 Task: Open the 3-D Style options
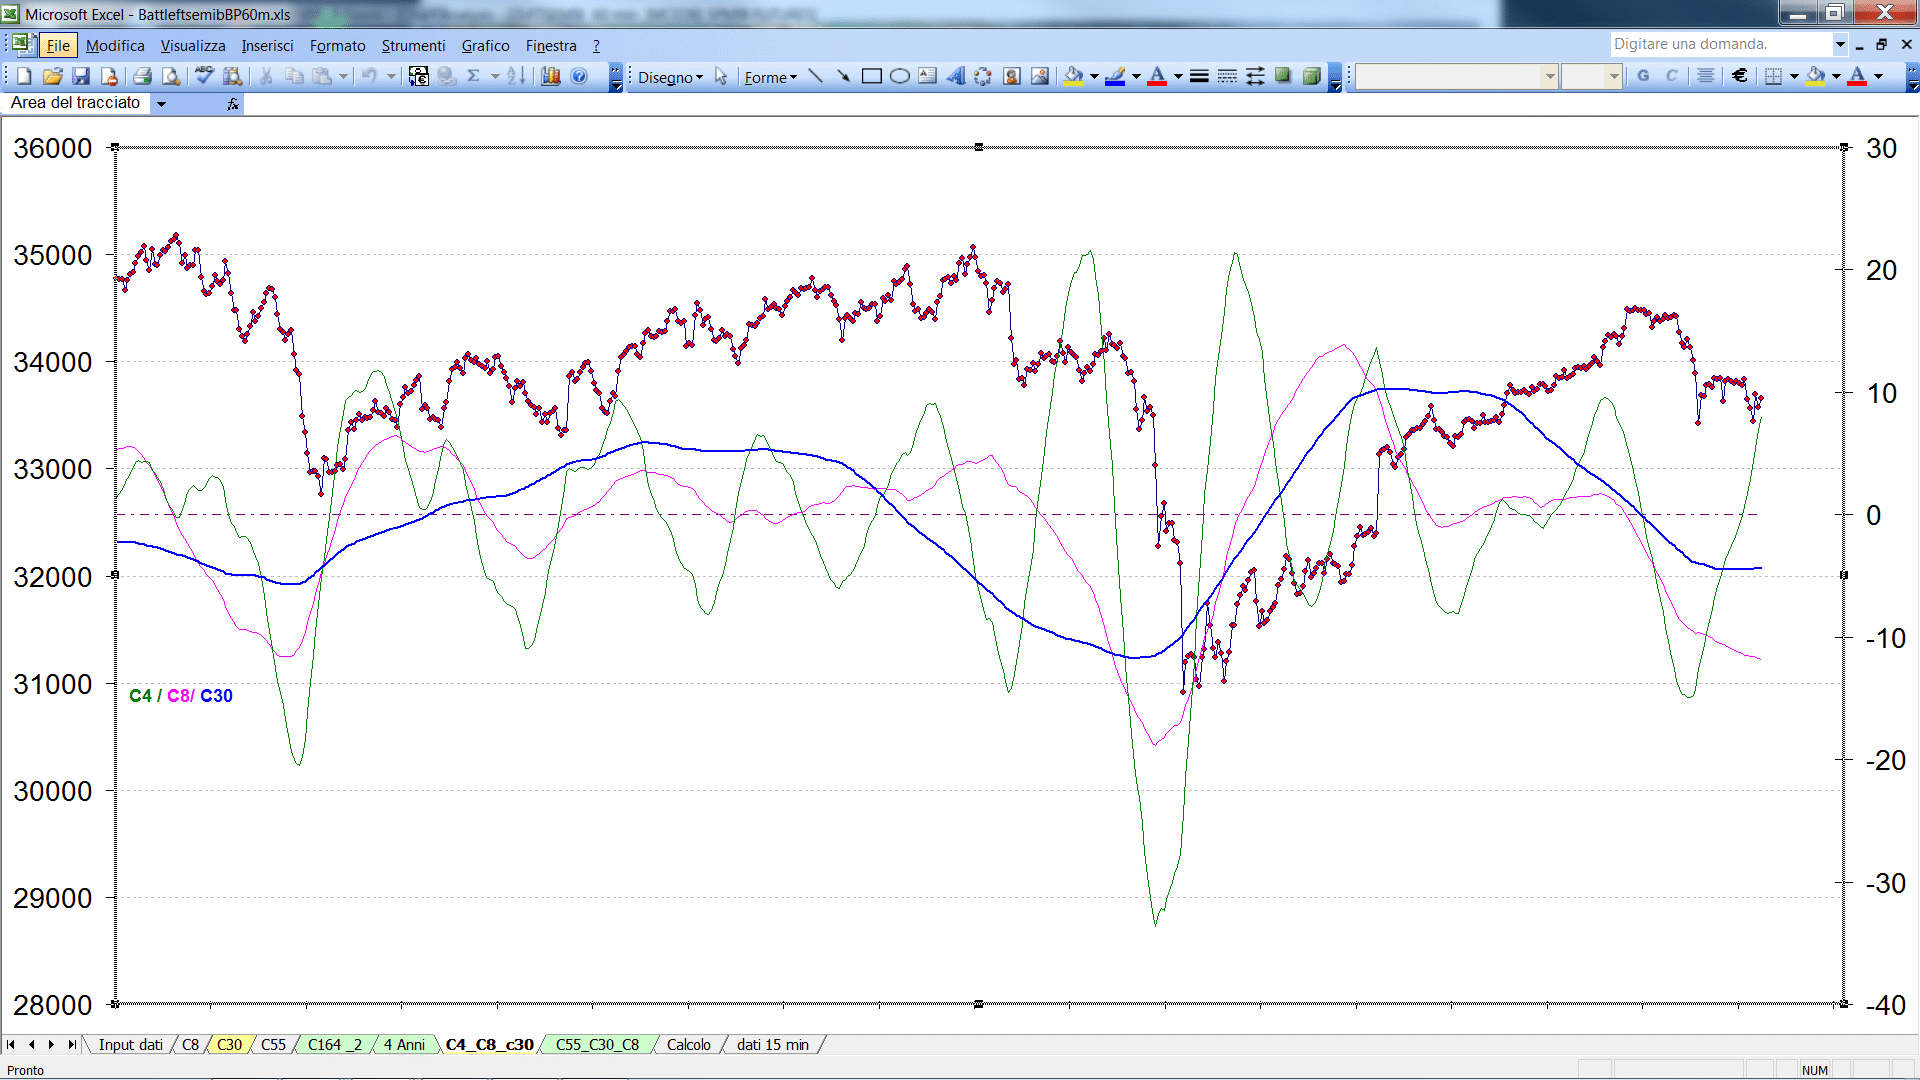[x=1311, y=77]
